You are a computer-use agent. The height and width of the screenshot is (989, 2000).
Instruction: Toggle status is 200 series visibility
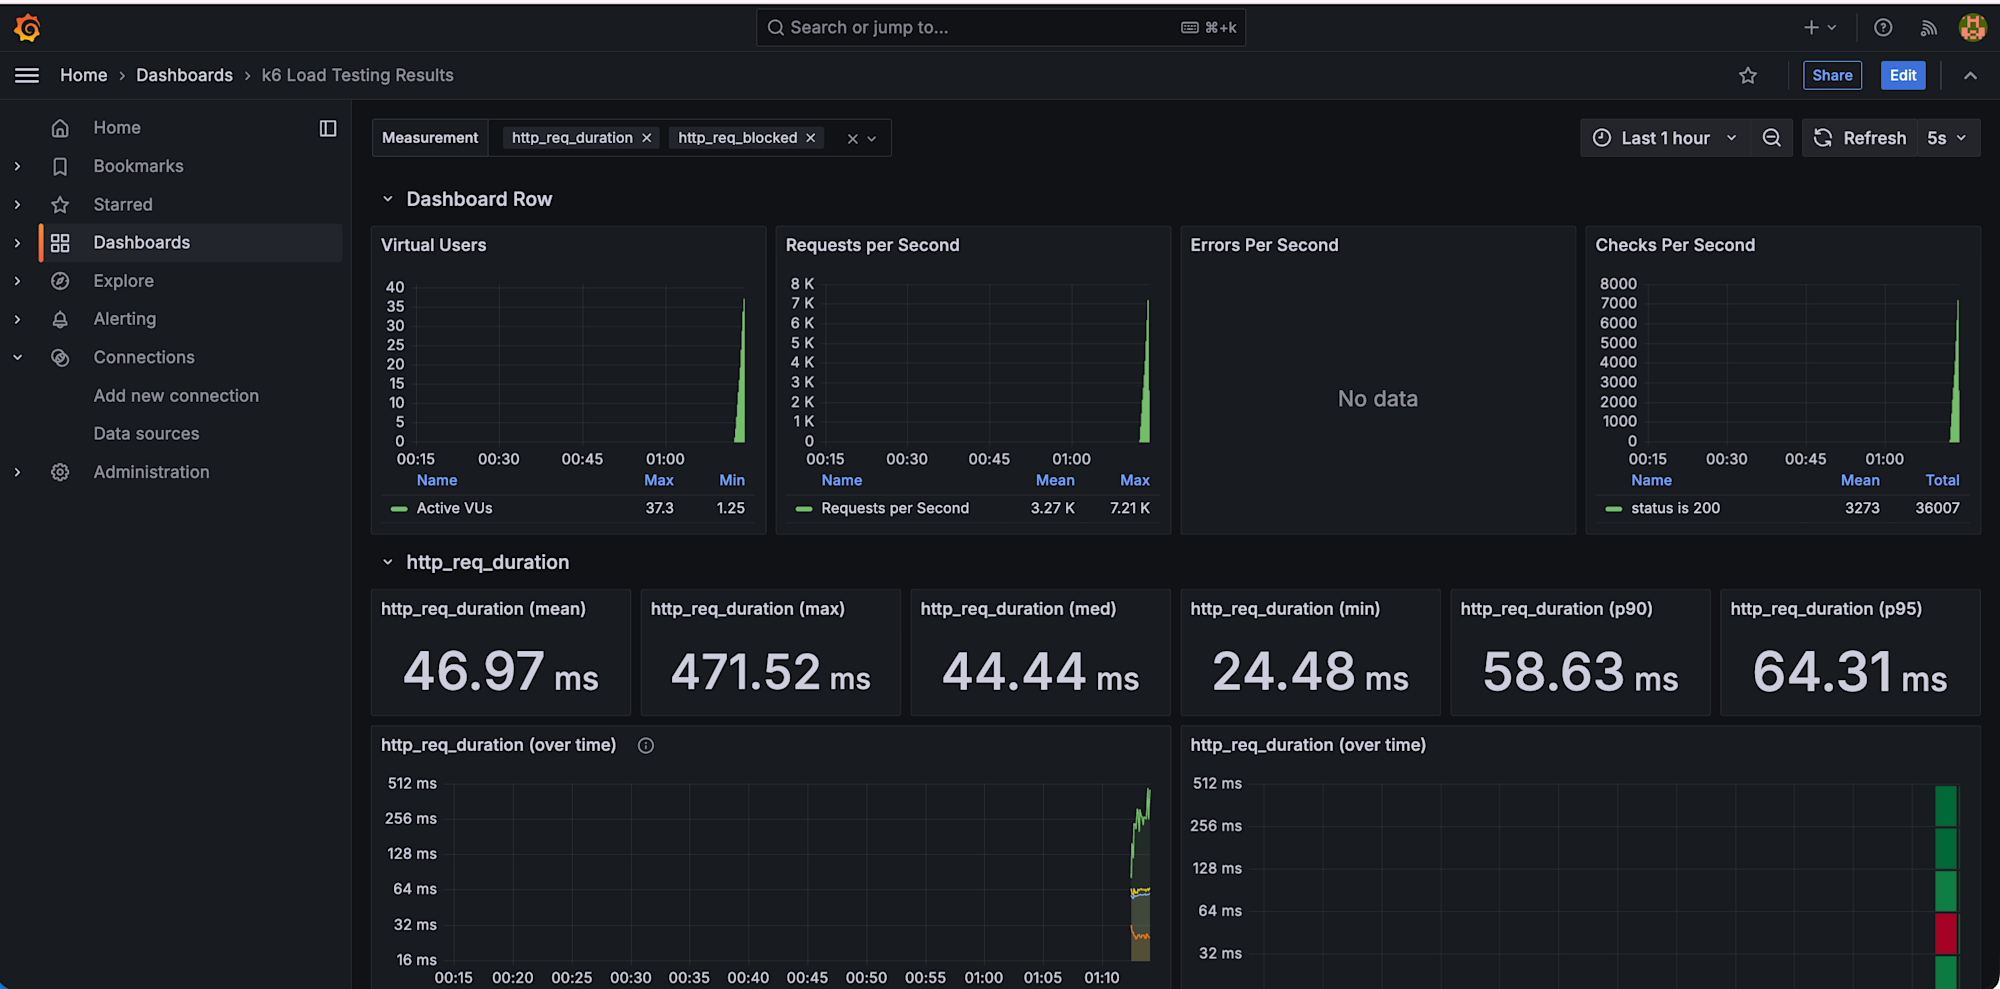pyautogui.click(x=1675, y=508)
